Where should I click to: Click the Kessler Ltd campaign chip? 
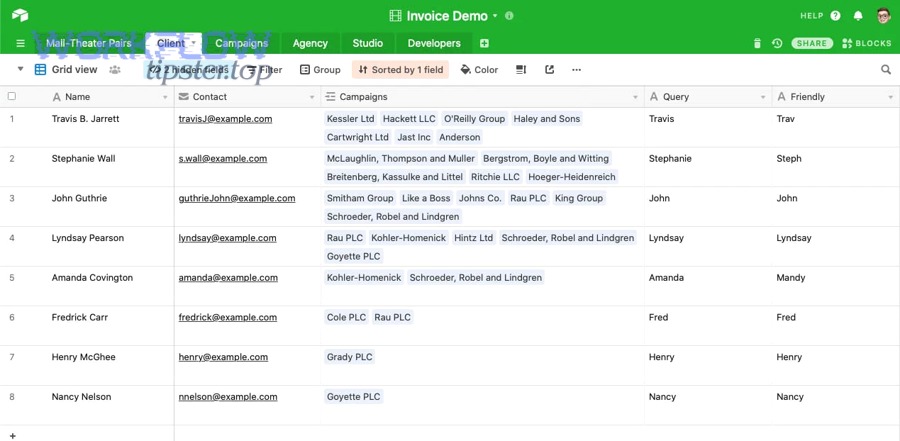point(350,119)
